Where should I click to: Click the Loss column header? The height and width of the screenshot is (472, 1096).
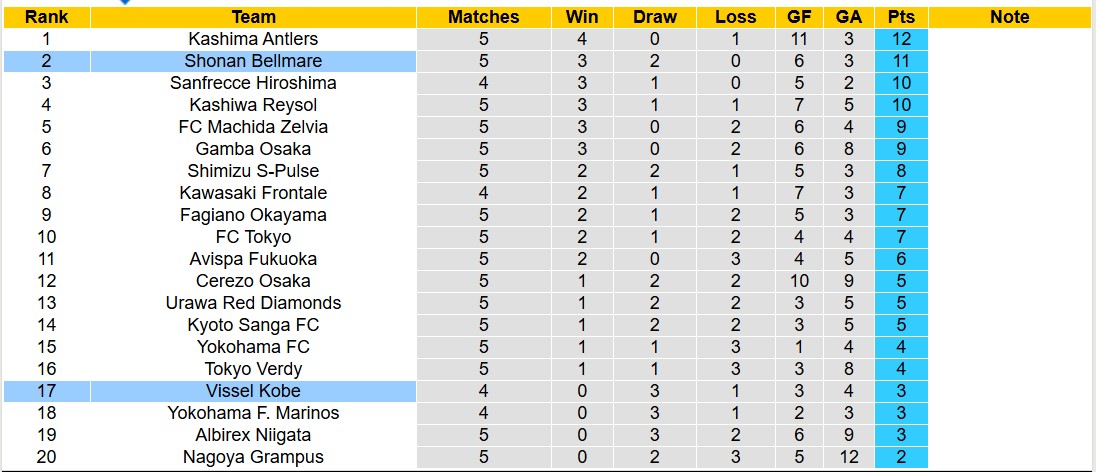(735, 17)
